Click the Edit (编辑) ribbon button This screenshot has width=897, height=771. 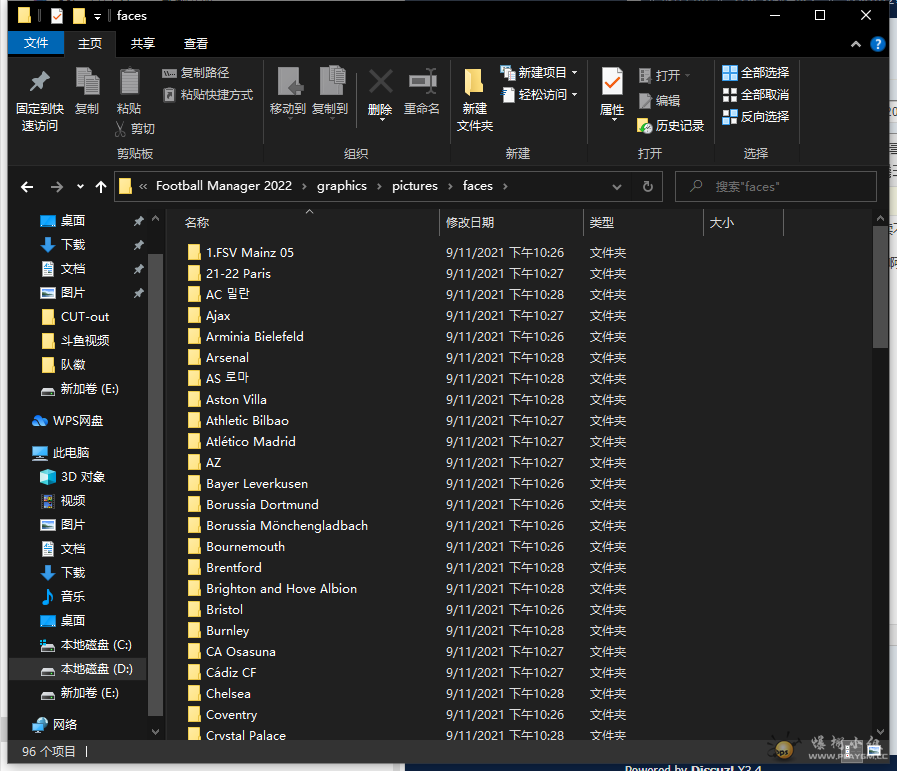coord(659,101)
